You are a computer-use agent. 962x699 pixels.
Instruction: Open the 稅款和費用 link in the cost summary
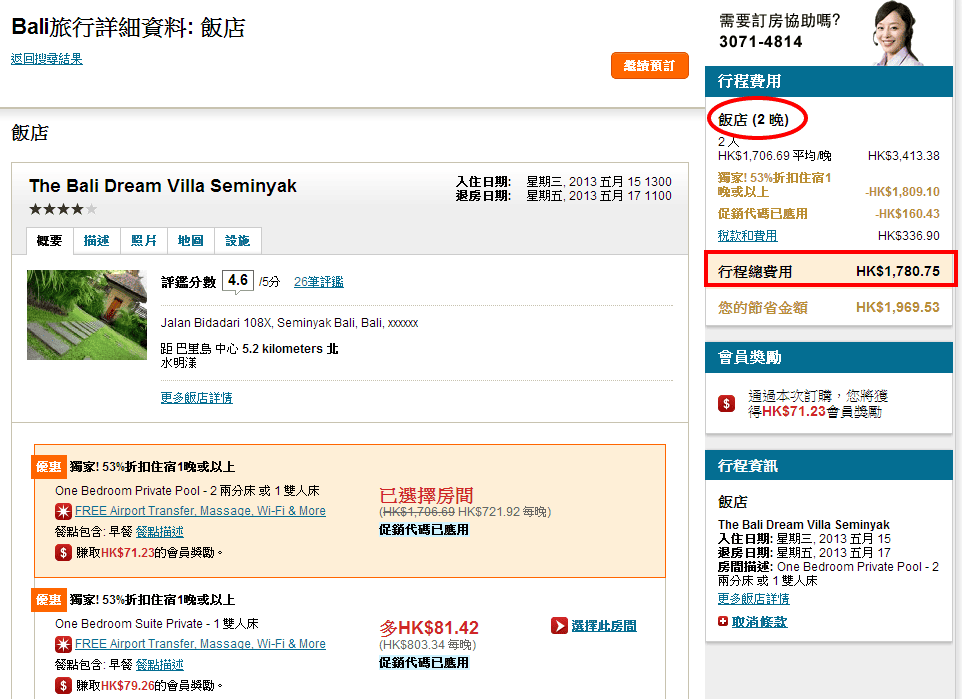tap(747, 236)
